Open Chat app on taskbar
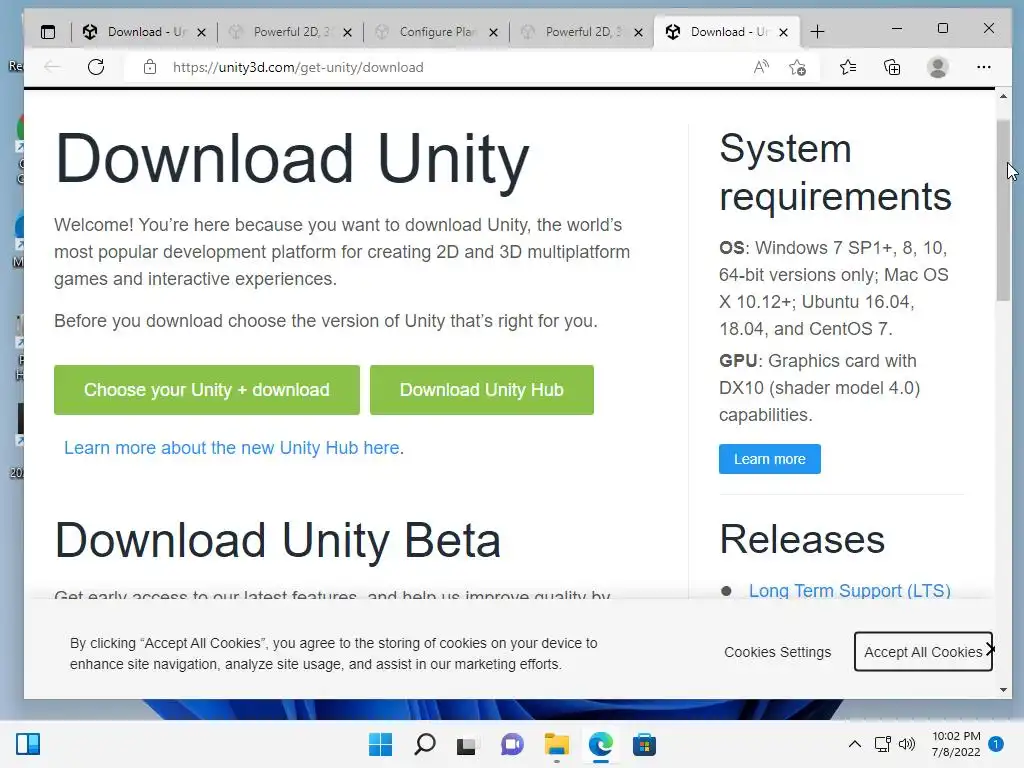Viewport: 1024px width, 768px height. (512, 744)
